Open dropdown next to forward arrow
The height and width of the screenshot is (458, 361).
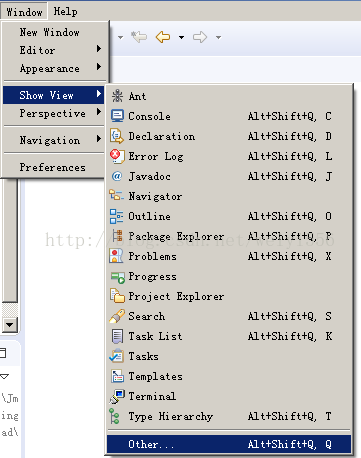[218, 37]
